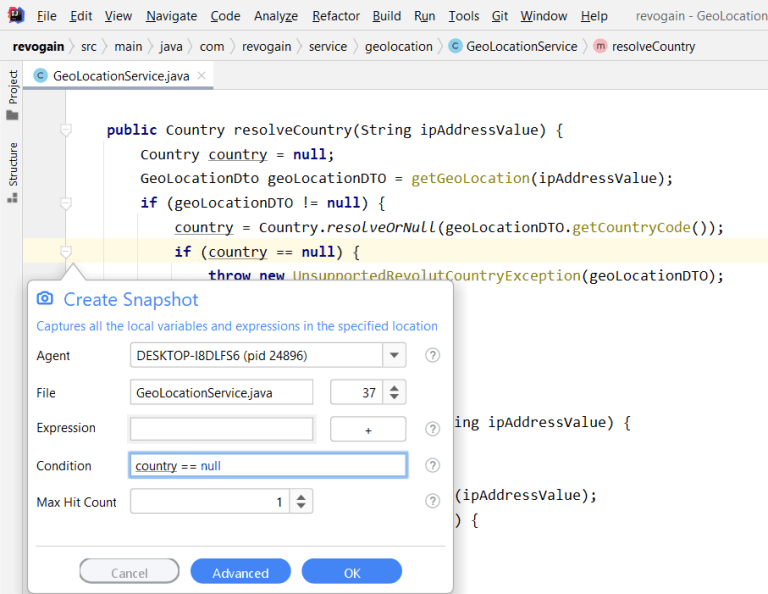Collapse resolveCountry method via gutter fold marker
768x594 pixels.
[66, 130]
